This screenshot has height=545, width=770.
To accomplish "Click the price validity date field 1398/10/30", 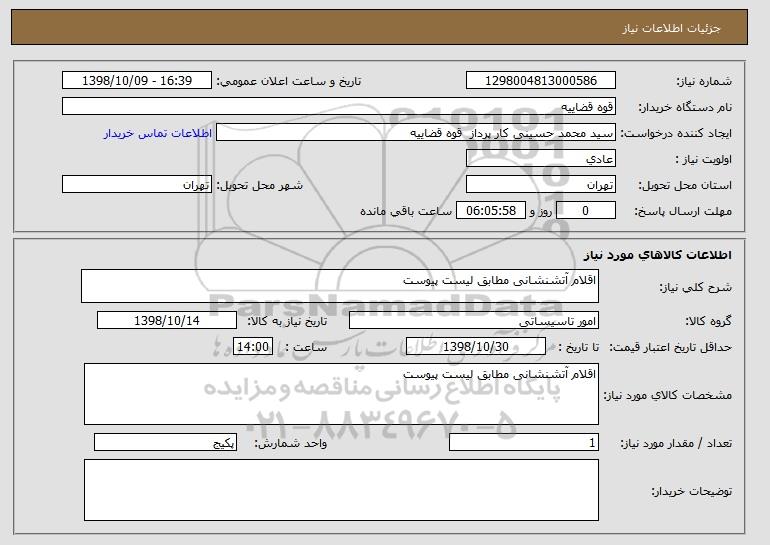I will click(x=476, y=347).
